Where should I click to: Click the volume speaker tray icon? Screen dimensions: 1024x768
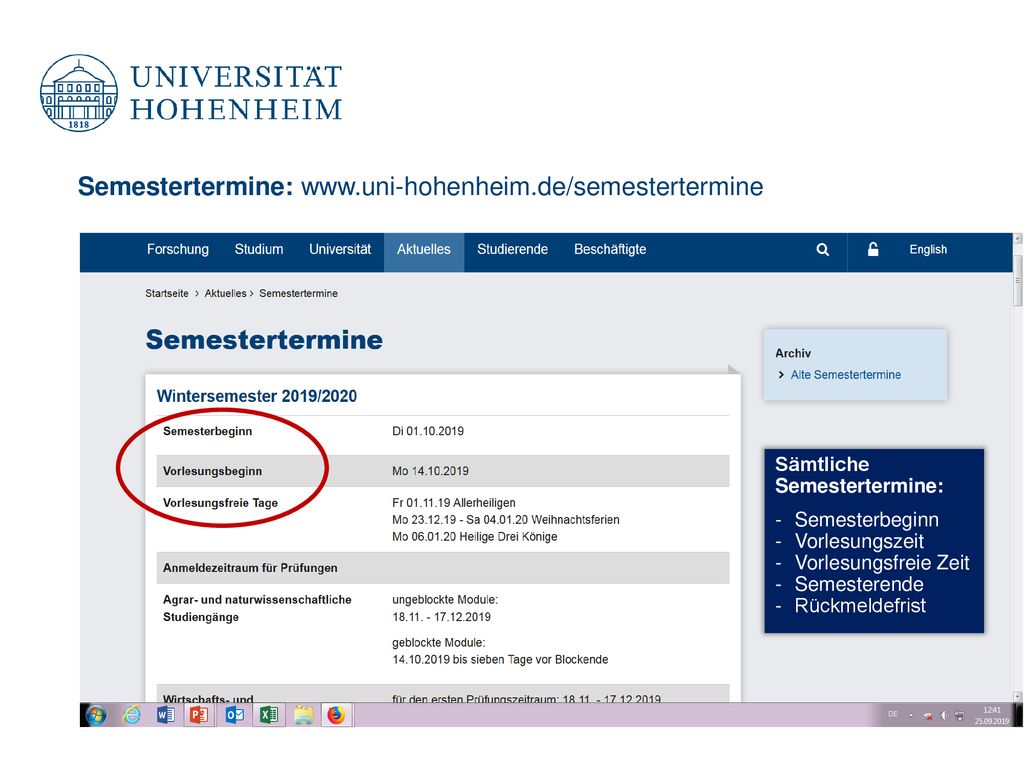tap(944, 715)
